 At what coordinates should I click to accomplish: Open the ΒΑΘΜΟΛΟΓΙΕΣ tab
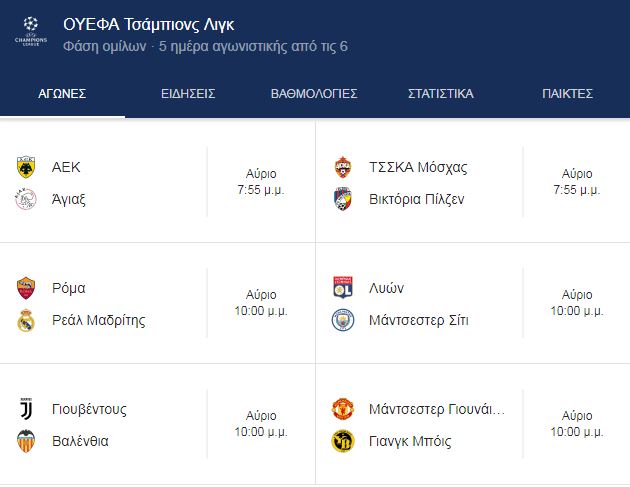click(314, 94)
